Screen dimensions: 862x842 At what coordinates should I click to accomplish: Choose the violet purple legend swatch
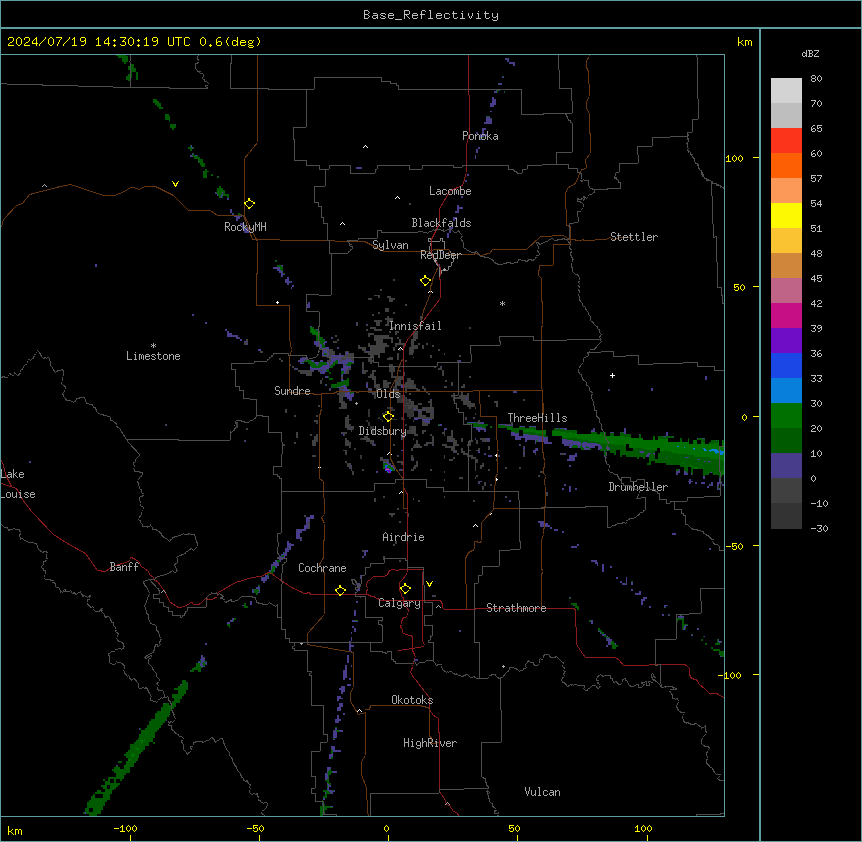coord(786,341)
